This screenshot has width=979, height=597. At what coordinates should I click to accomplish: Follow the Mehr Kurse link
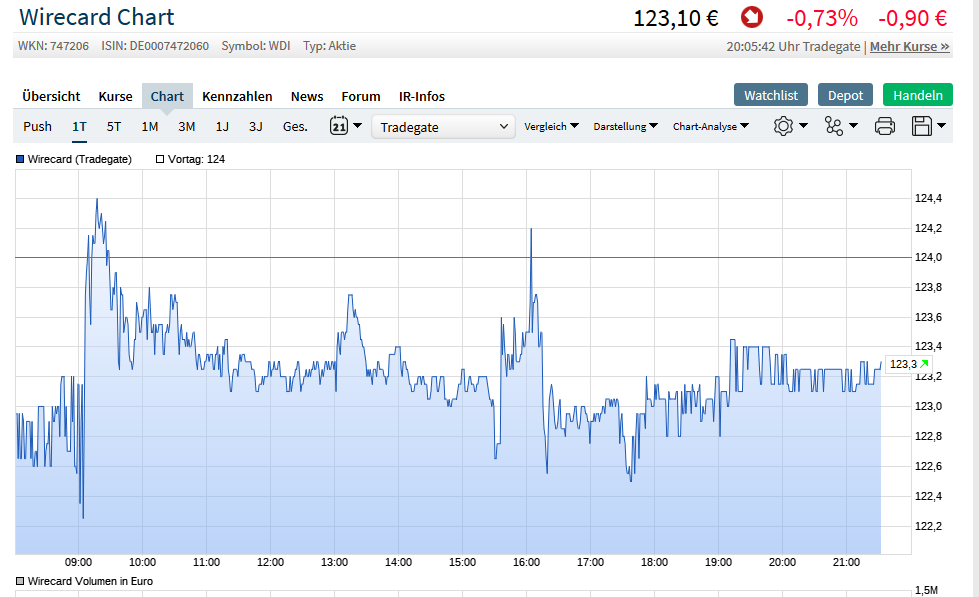tap(910, 46)
